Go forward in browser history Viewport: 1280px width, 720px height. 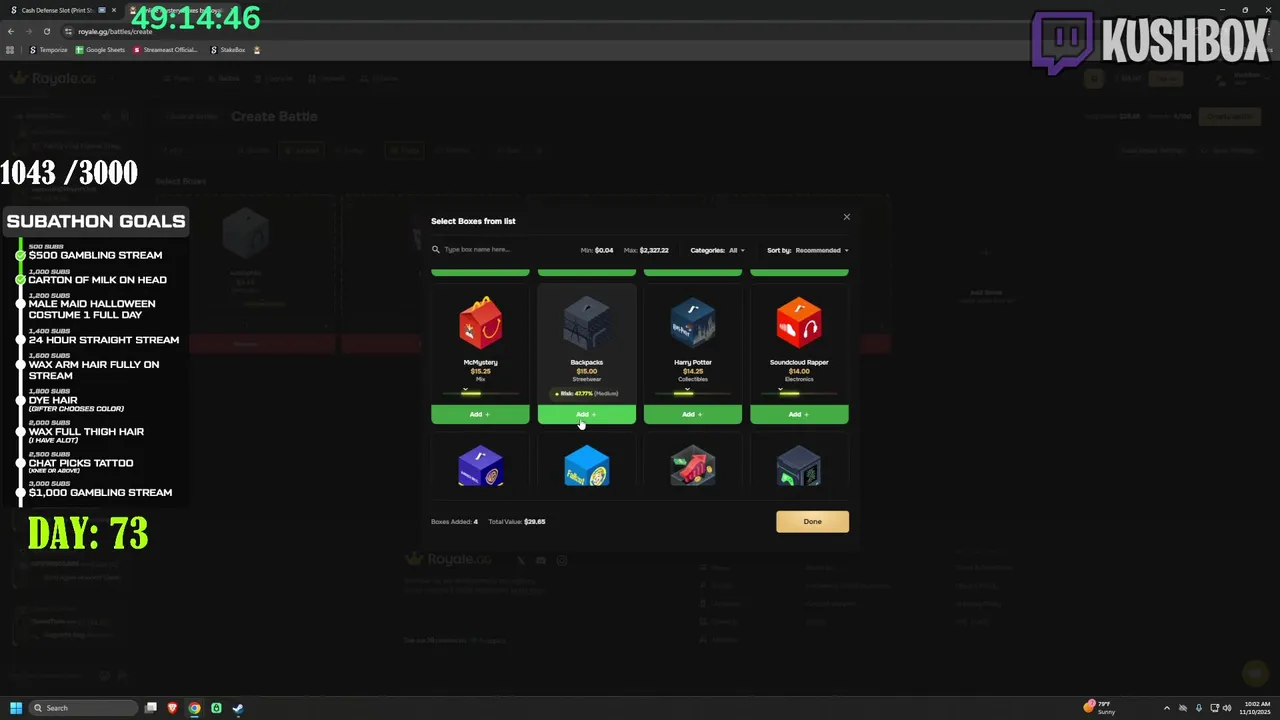click(28, 31)
